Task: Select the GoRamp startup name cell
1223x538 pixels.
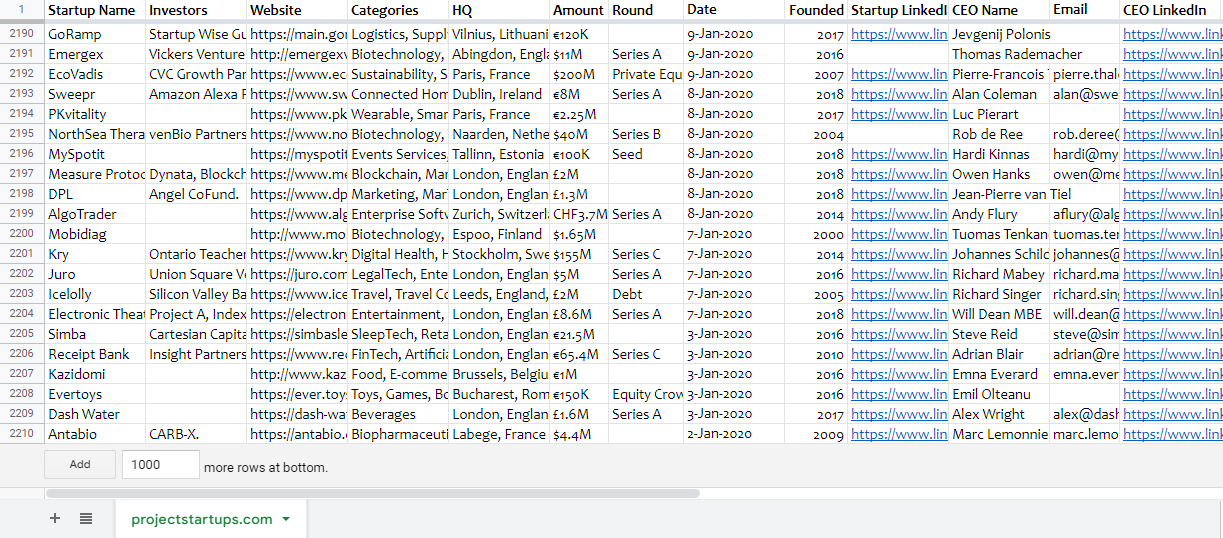Action: (x=95, y=34)
